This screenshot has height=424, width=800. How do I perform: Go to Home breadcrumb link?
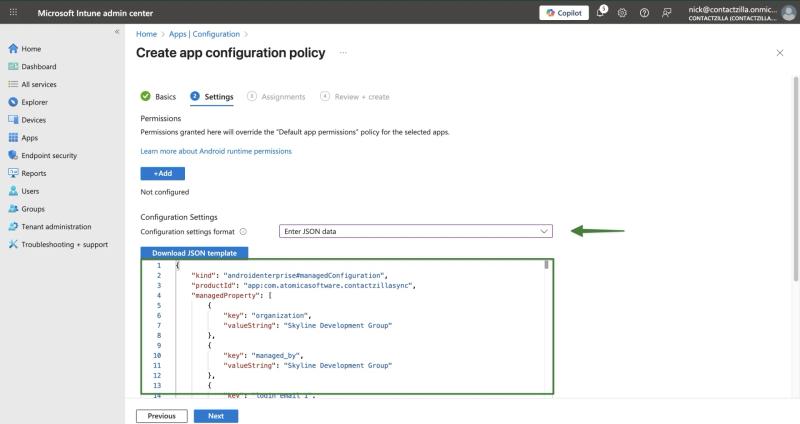point(146,34)
